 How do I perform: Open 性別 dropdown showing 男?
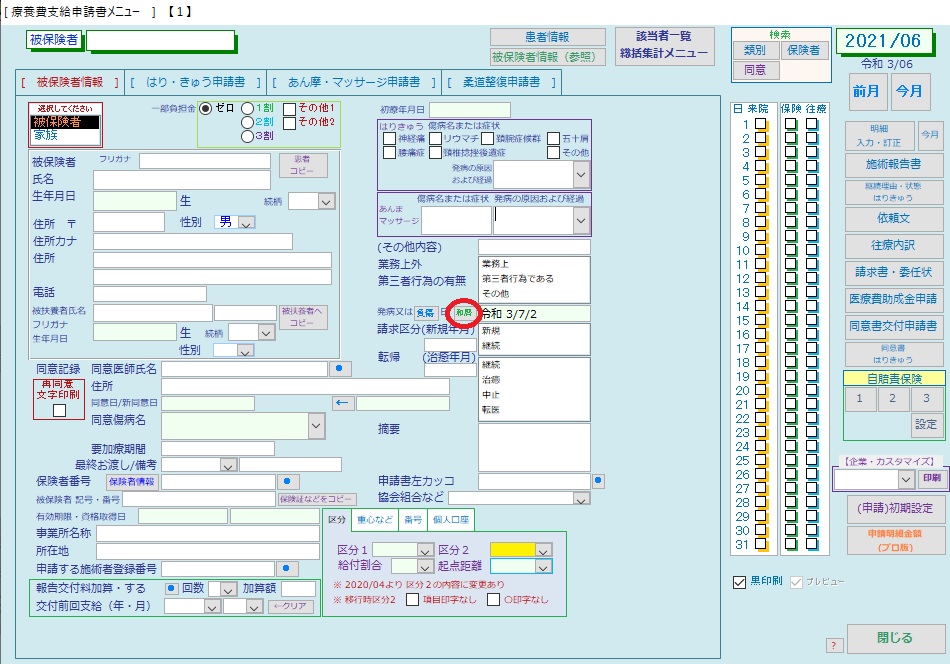(246, 223)
